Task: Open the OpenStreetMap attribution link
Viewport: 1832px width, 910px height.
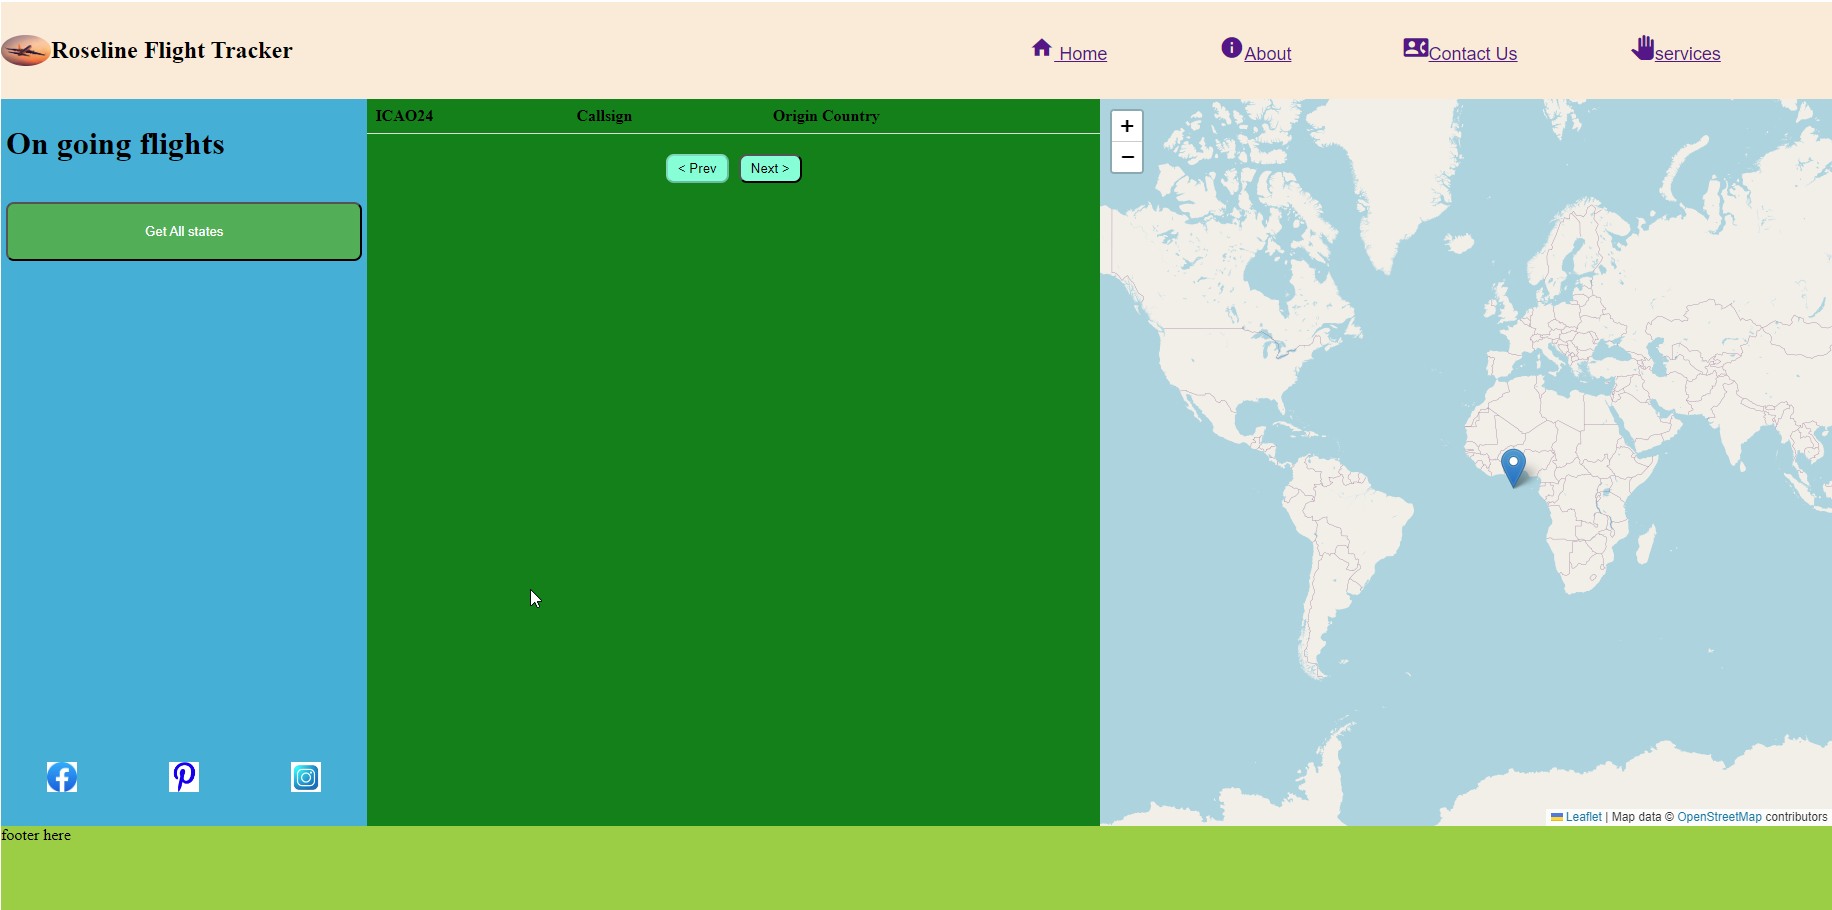Action: (1719, 816)
